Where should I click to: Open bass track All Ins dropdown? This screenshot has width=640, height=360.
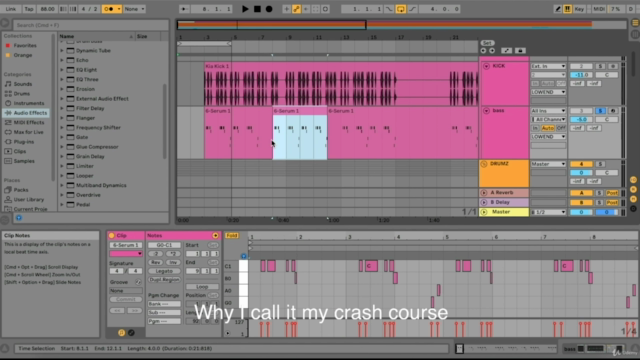(x=548, y=111)
